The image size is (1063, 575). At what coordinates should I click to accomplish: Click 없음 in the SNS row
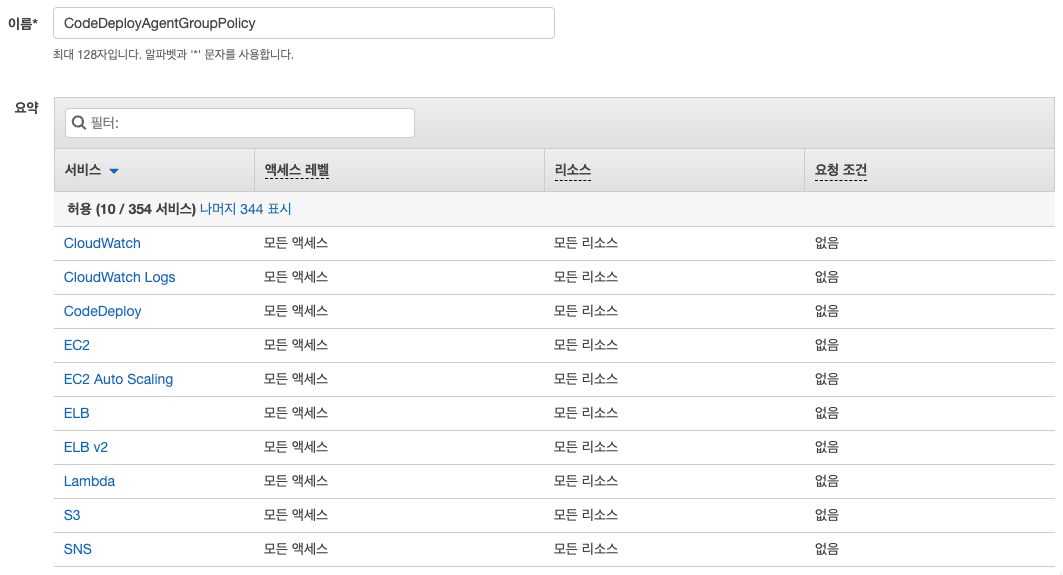point(827,548)
